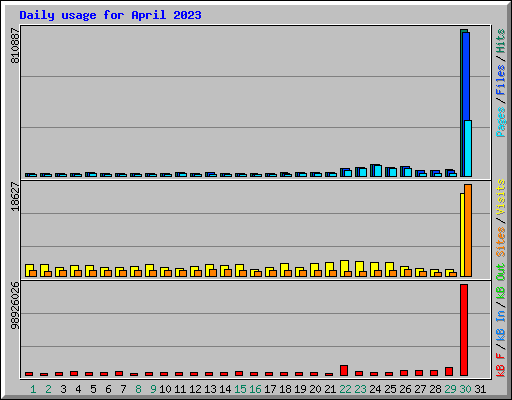Click day 19 on the x-axis

click(300, 389)
